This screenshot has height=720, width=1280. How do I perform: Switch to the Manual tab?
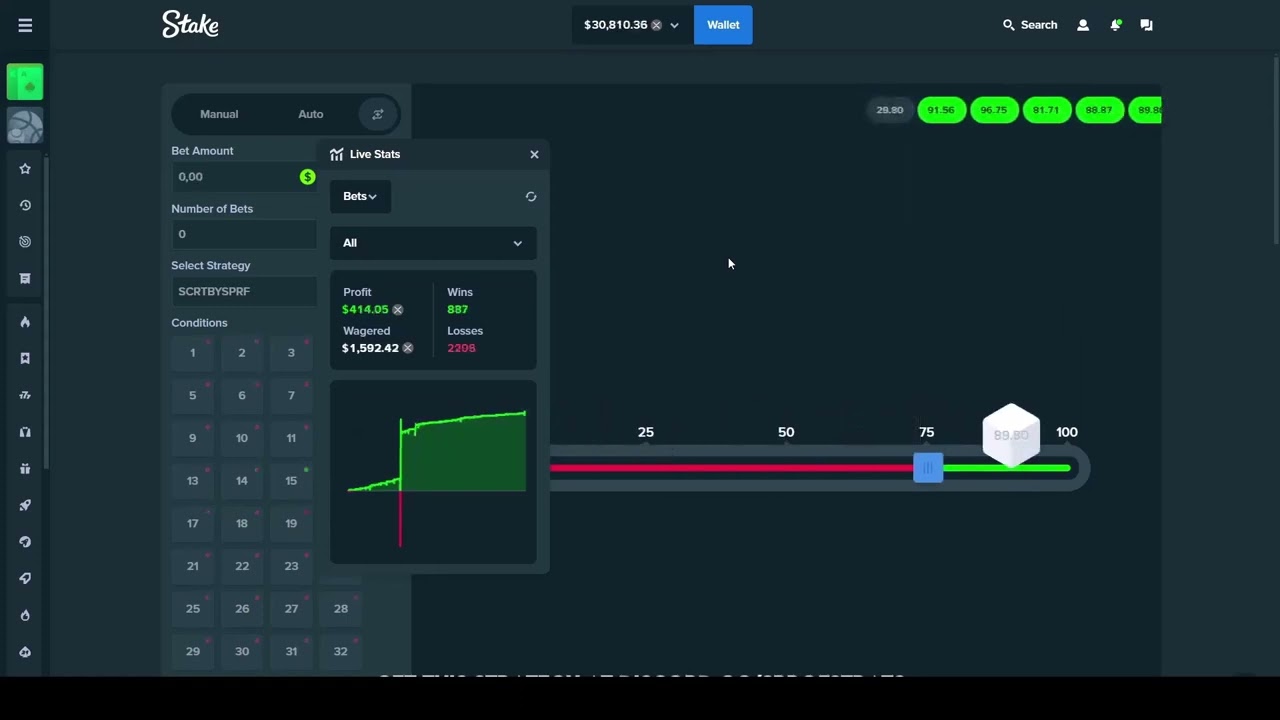click(x=219, y=114)
